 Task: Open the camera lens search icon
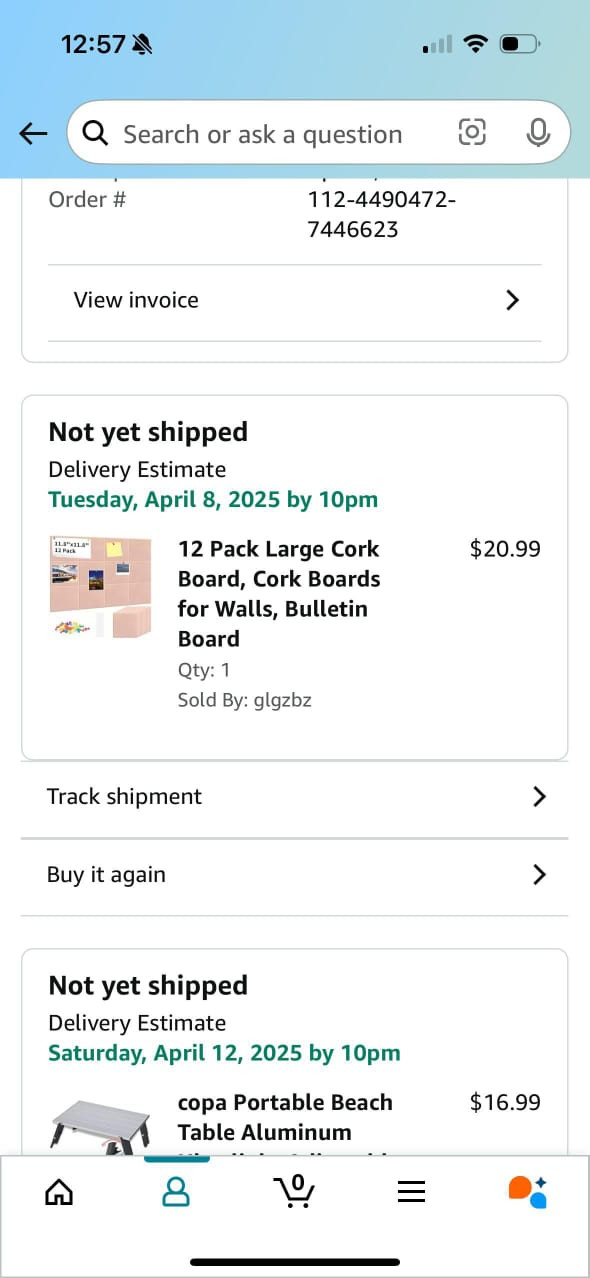point(472,132)
